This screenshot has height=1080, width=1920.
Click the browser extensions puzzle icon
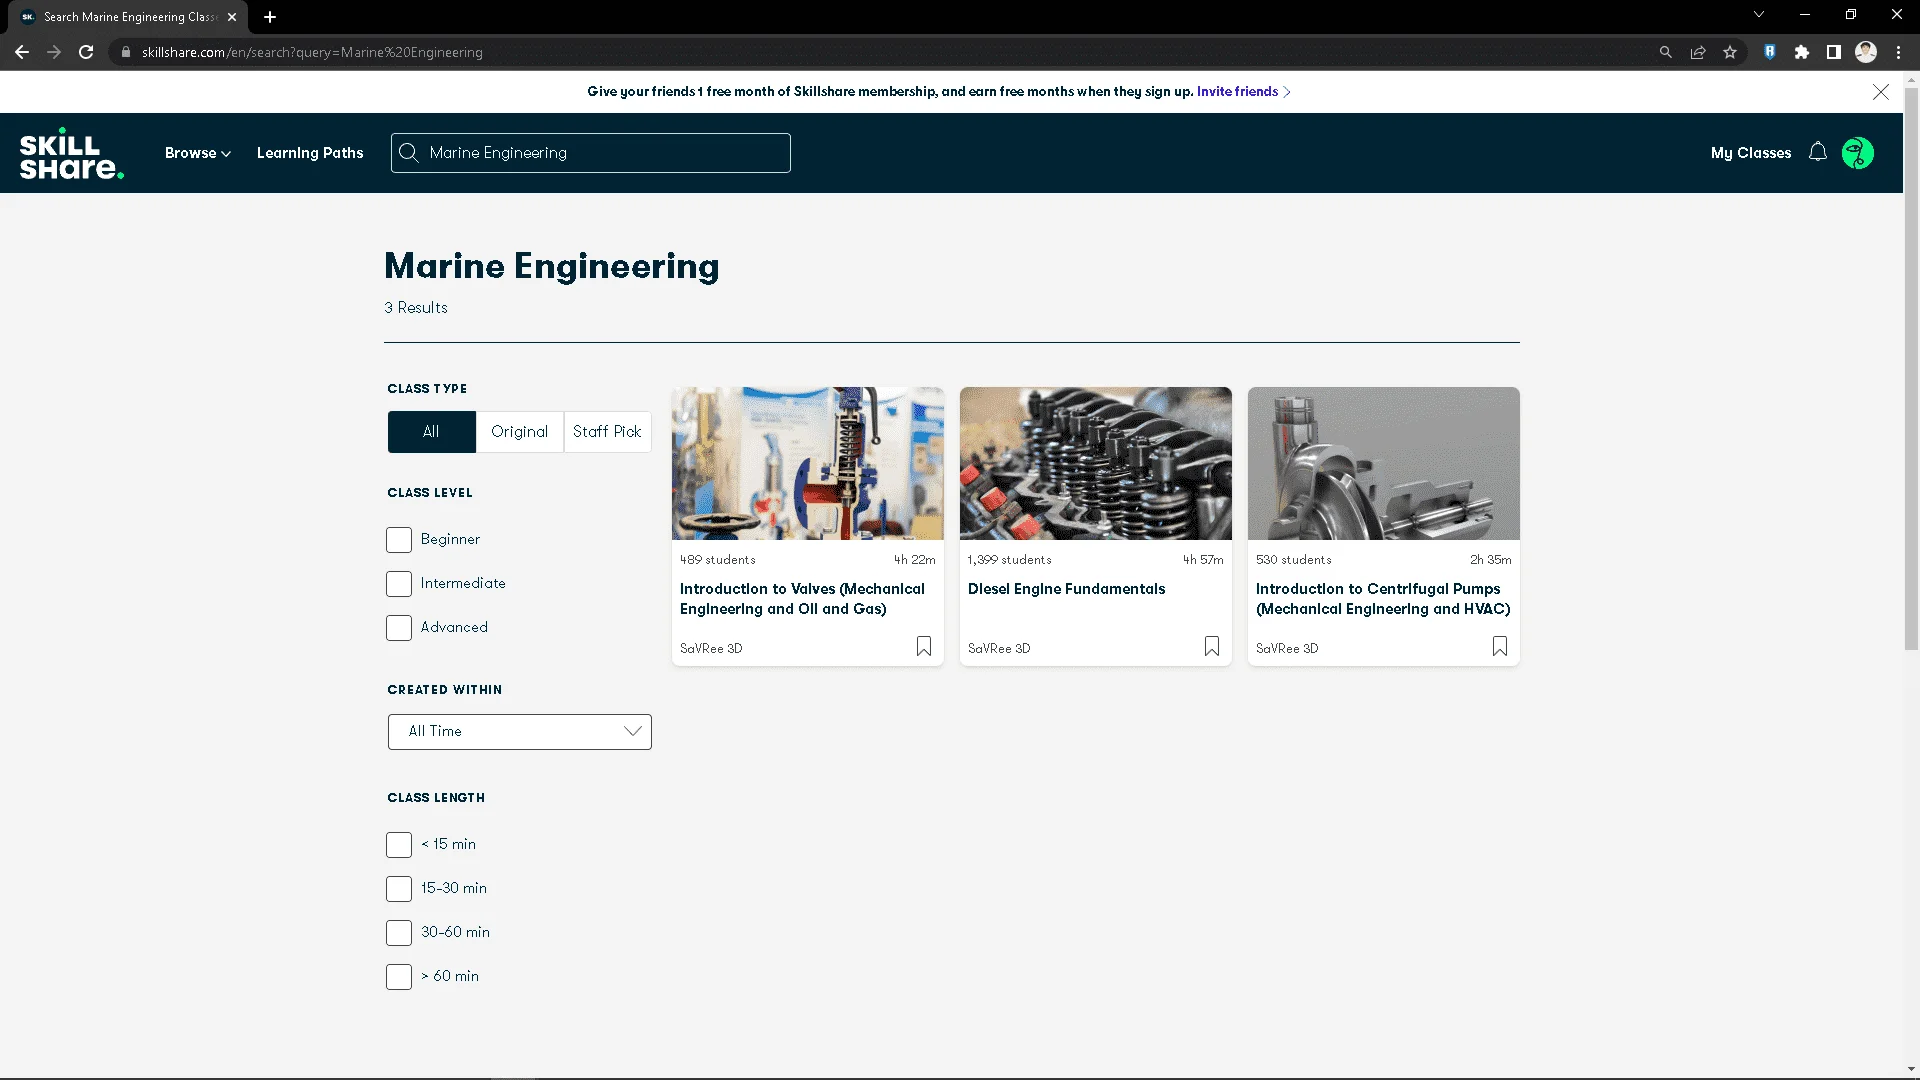pos(1802,52)
